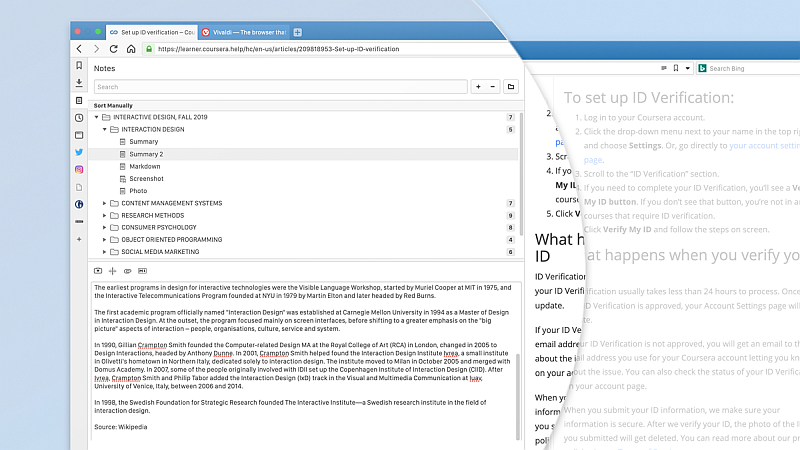Image resolution: width=800 pixels, height=450 pixels.
Task: Expand the CONTENT MANAGEMENT SYSTEMS folder
Action: pos(105,203)
